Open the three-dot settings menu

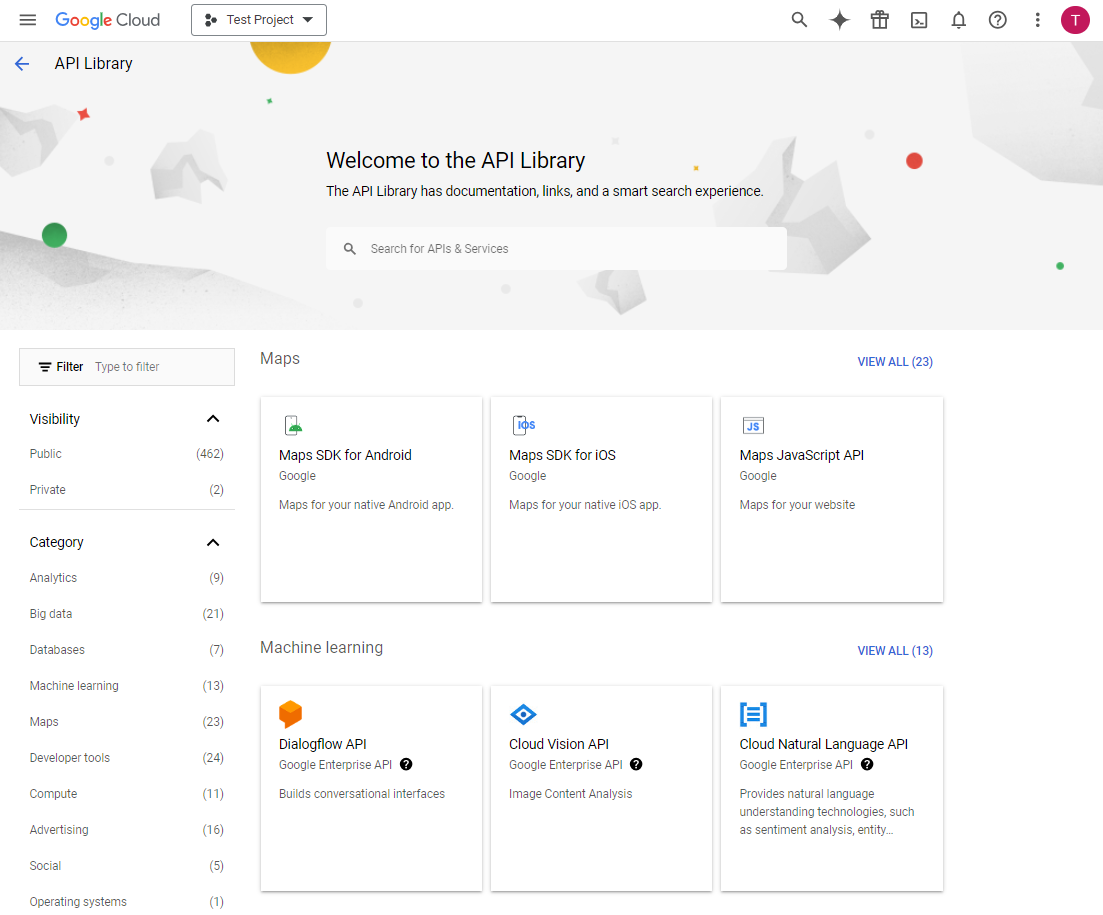(x=1037, y=20)
